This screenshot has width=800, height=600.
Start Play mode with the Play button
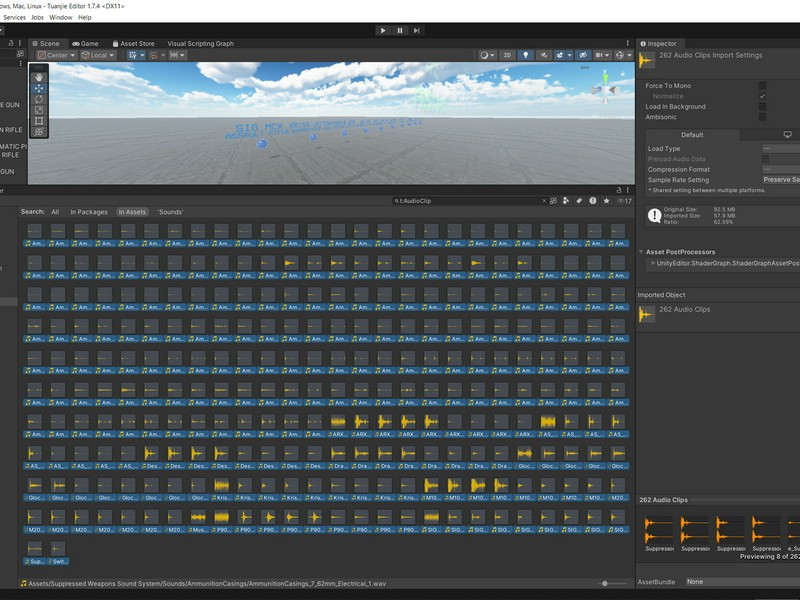coord(383,31)
